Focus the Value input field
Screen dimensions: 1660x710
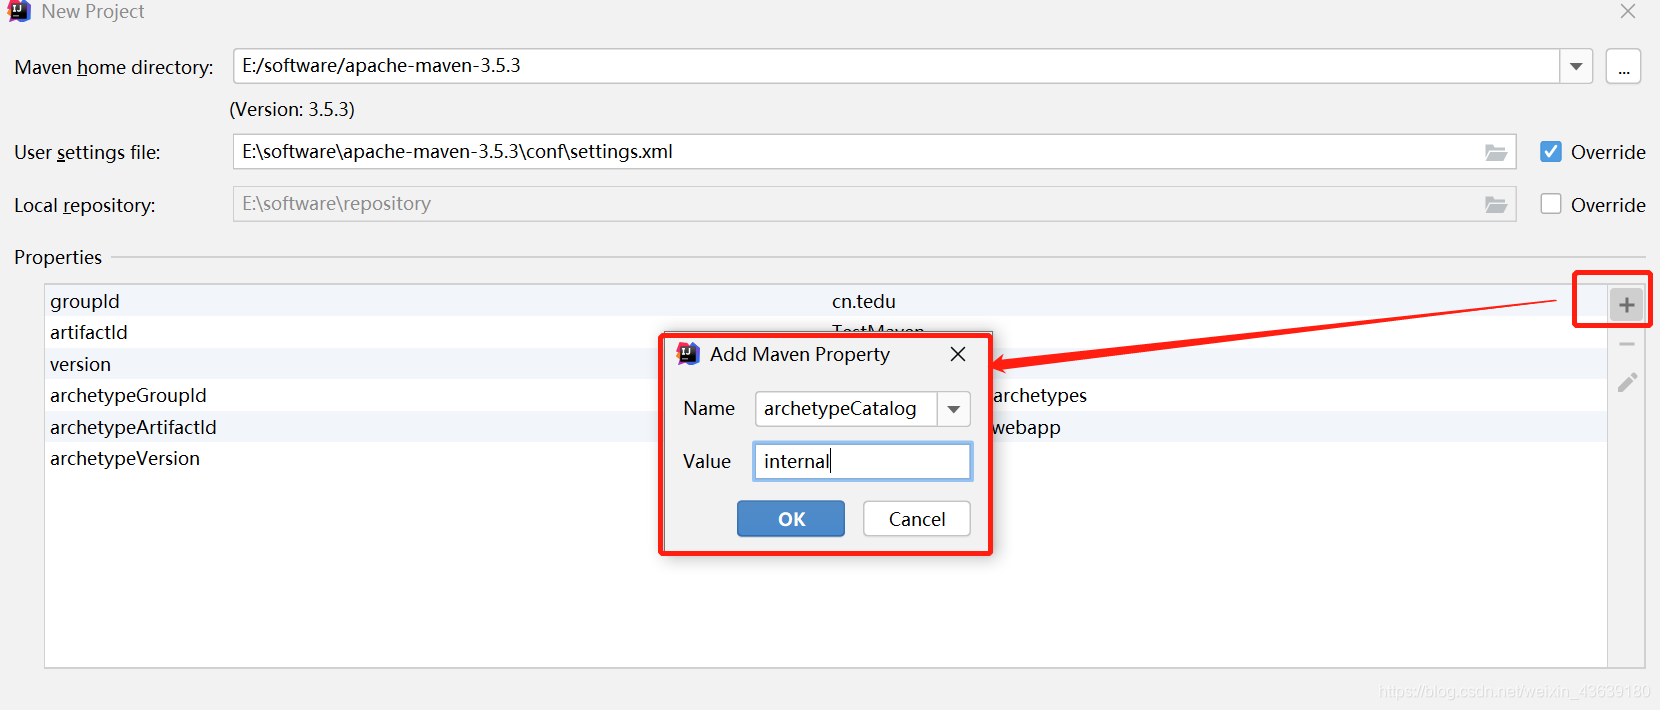[x=862, y=461]
